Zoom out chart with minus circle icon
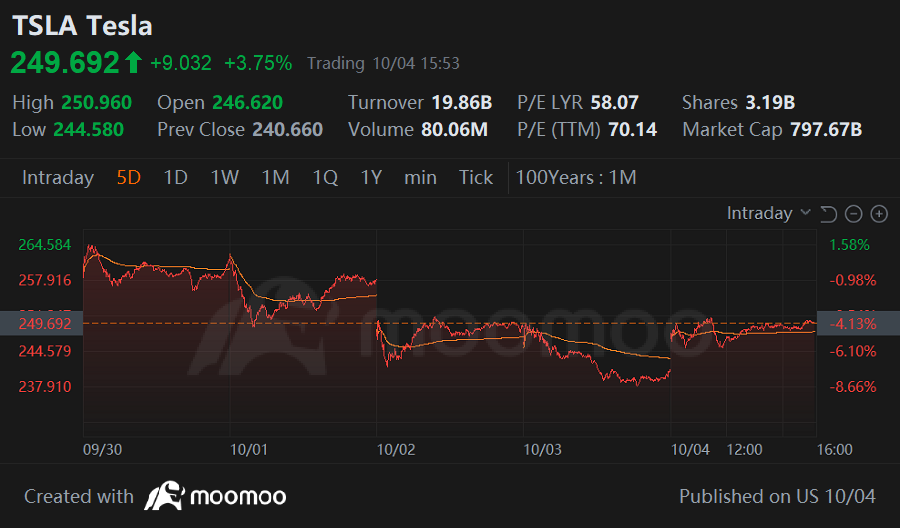The height and width of the screenshot is (528, 900). (854, 214)
